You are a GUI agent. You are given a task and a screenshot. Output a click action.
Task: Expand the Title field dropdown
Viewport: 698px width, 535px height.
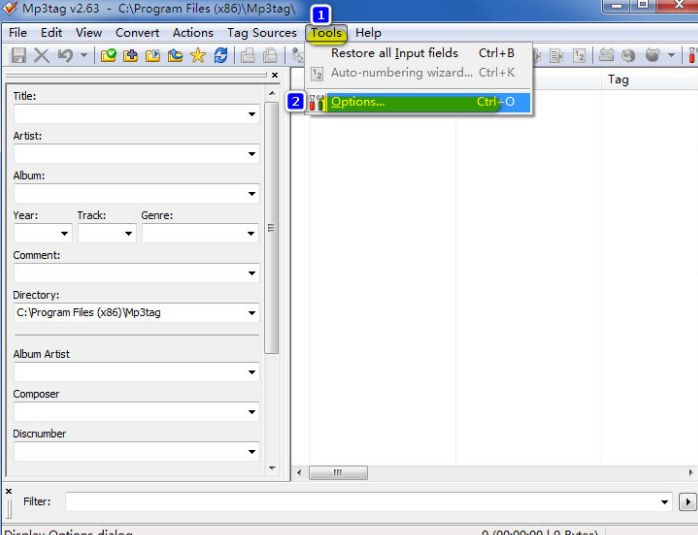[252, 114]
